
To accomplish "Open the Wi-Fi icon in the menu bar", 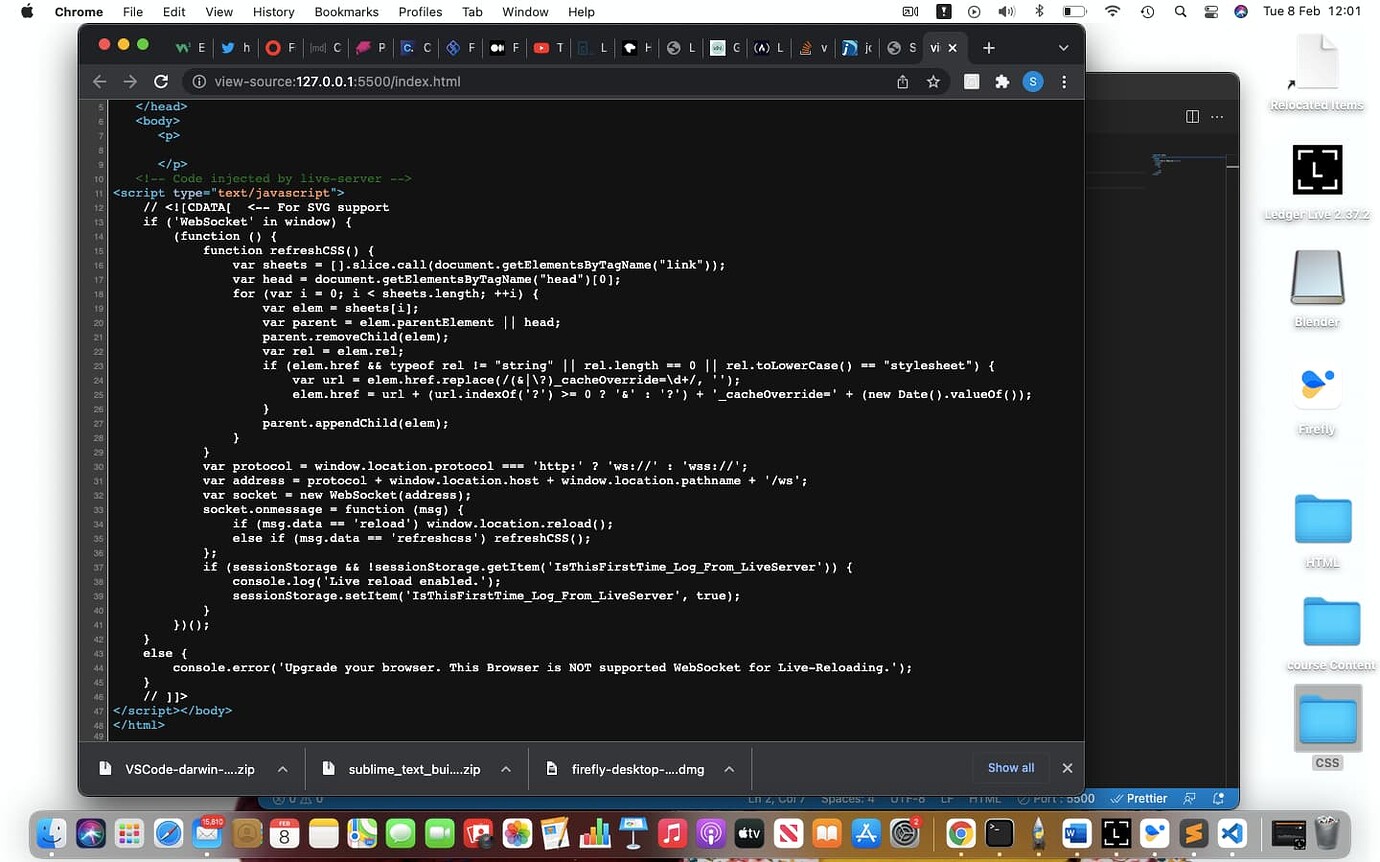I will coord(1112,12).
